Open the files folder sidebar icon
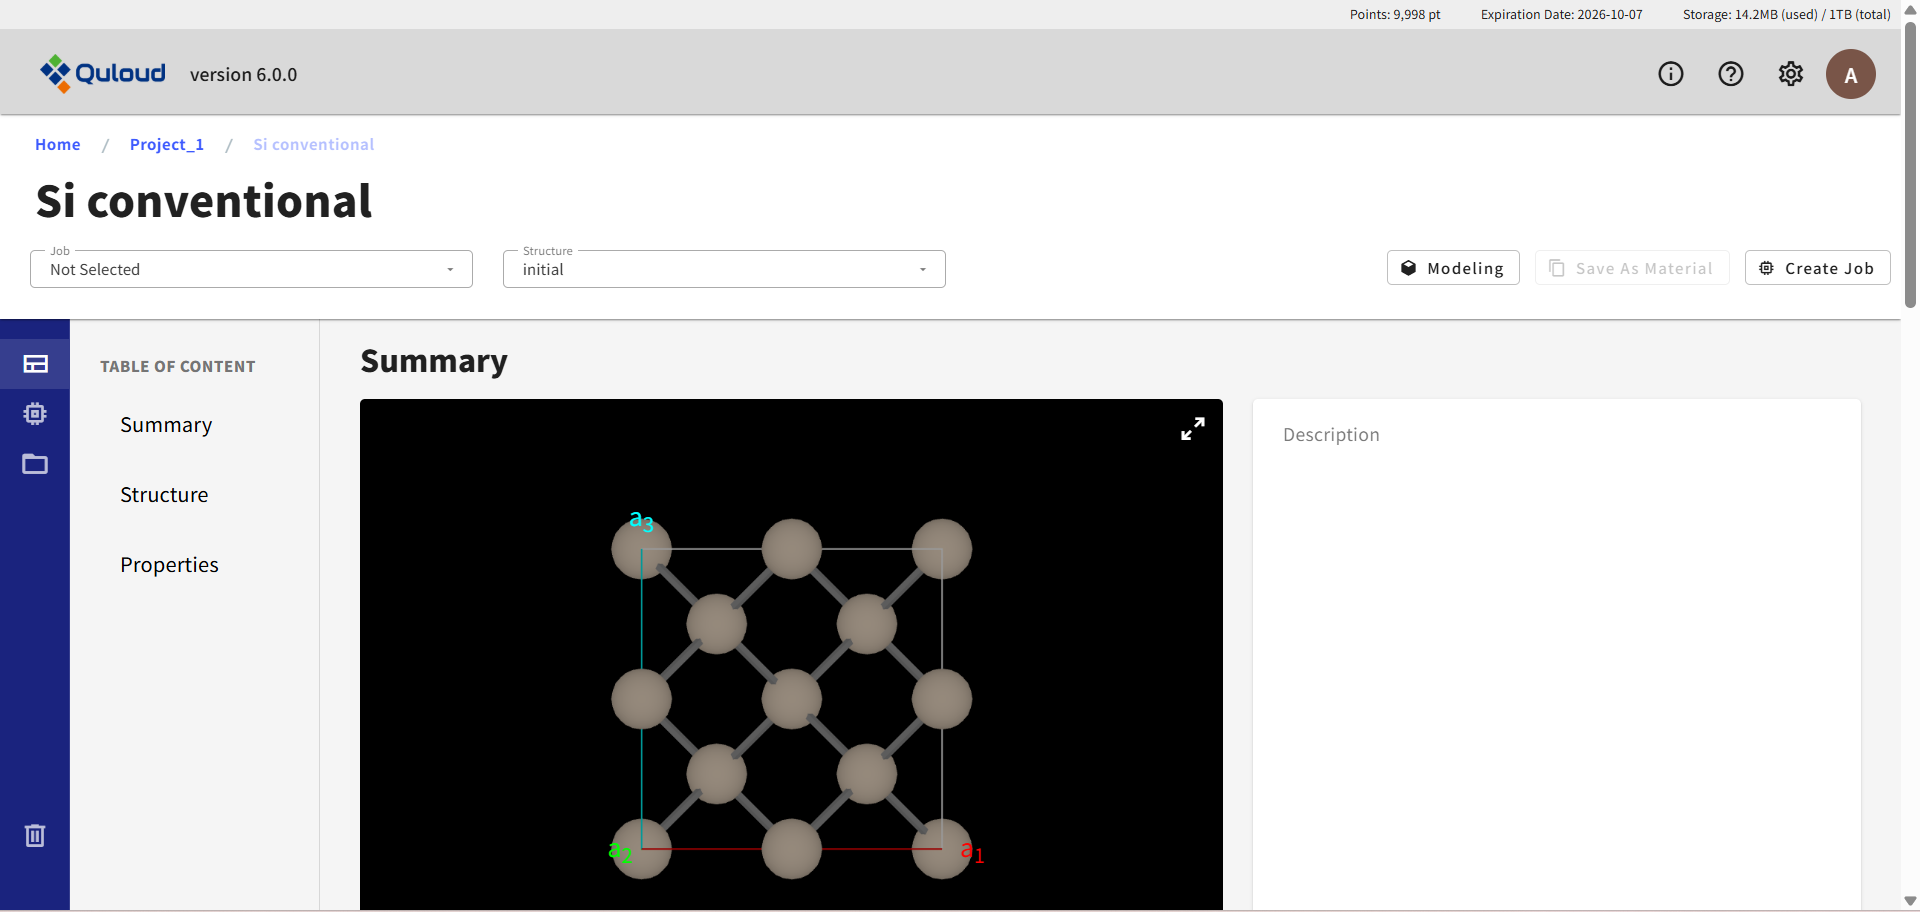The height and width of the screenshot is (912, 1920). coord(35,464)
